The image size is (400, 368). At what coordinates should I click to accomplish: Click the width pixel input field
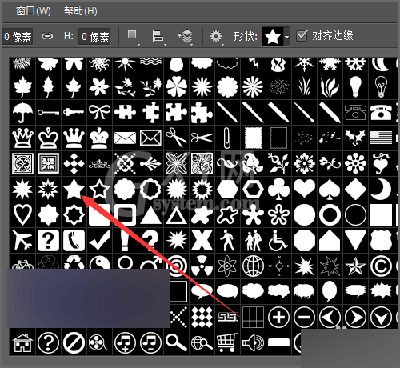point(18,36)
